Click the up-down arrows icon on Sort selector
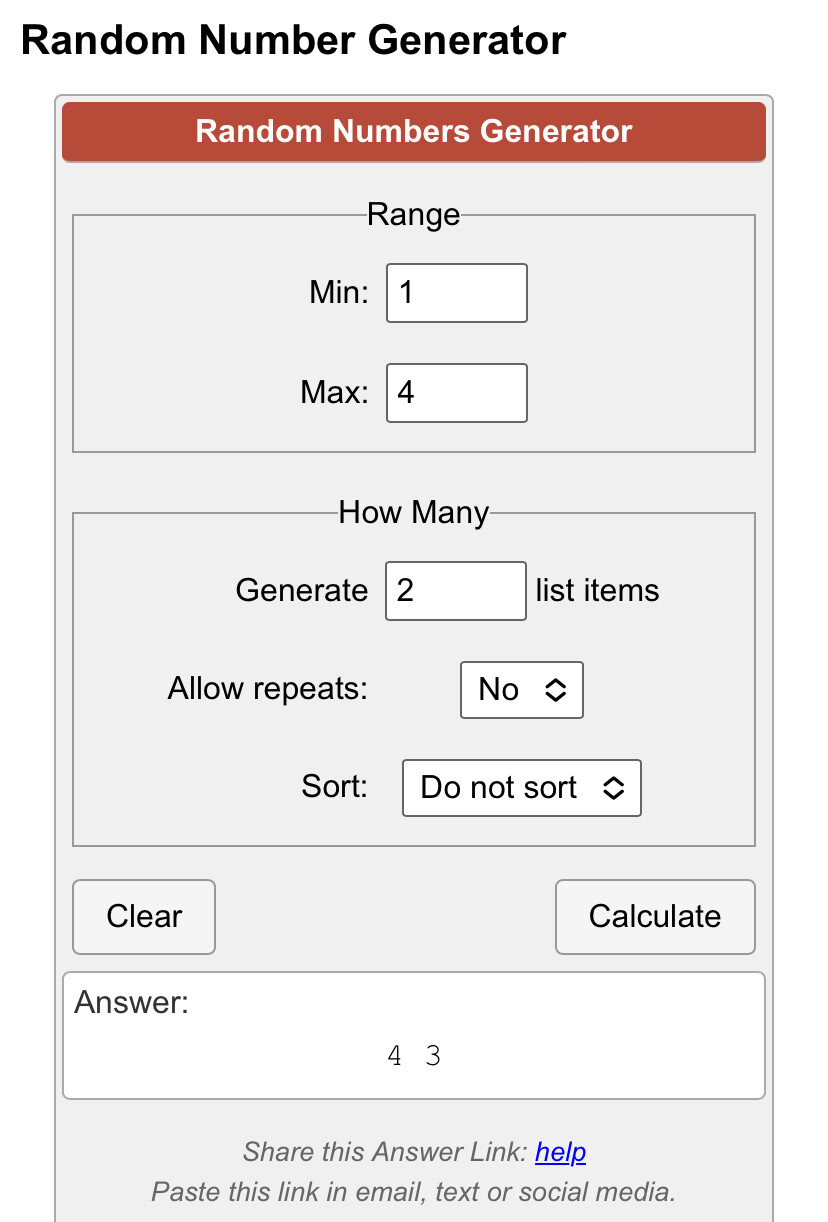Viewport: 828px width, 1222px height. 614,788
